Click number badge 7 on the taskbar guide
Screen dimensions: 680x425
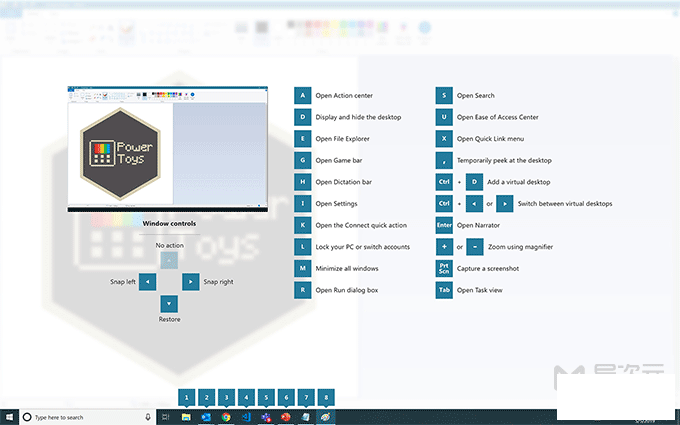click(x=306, y=397)
